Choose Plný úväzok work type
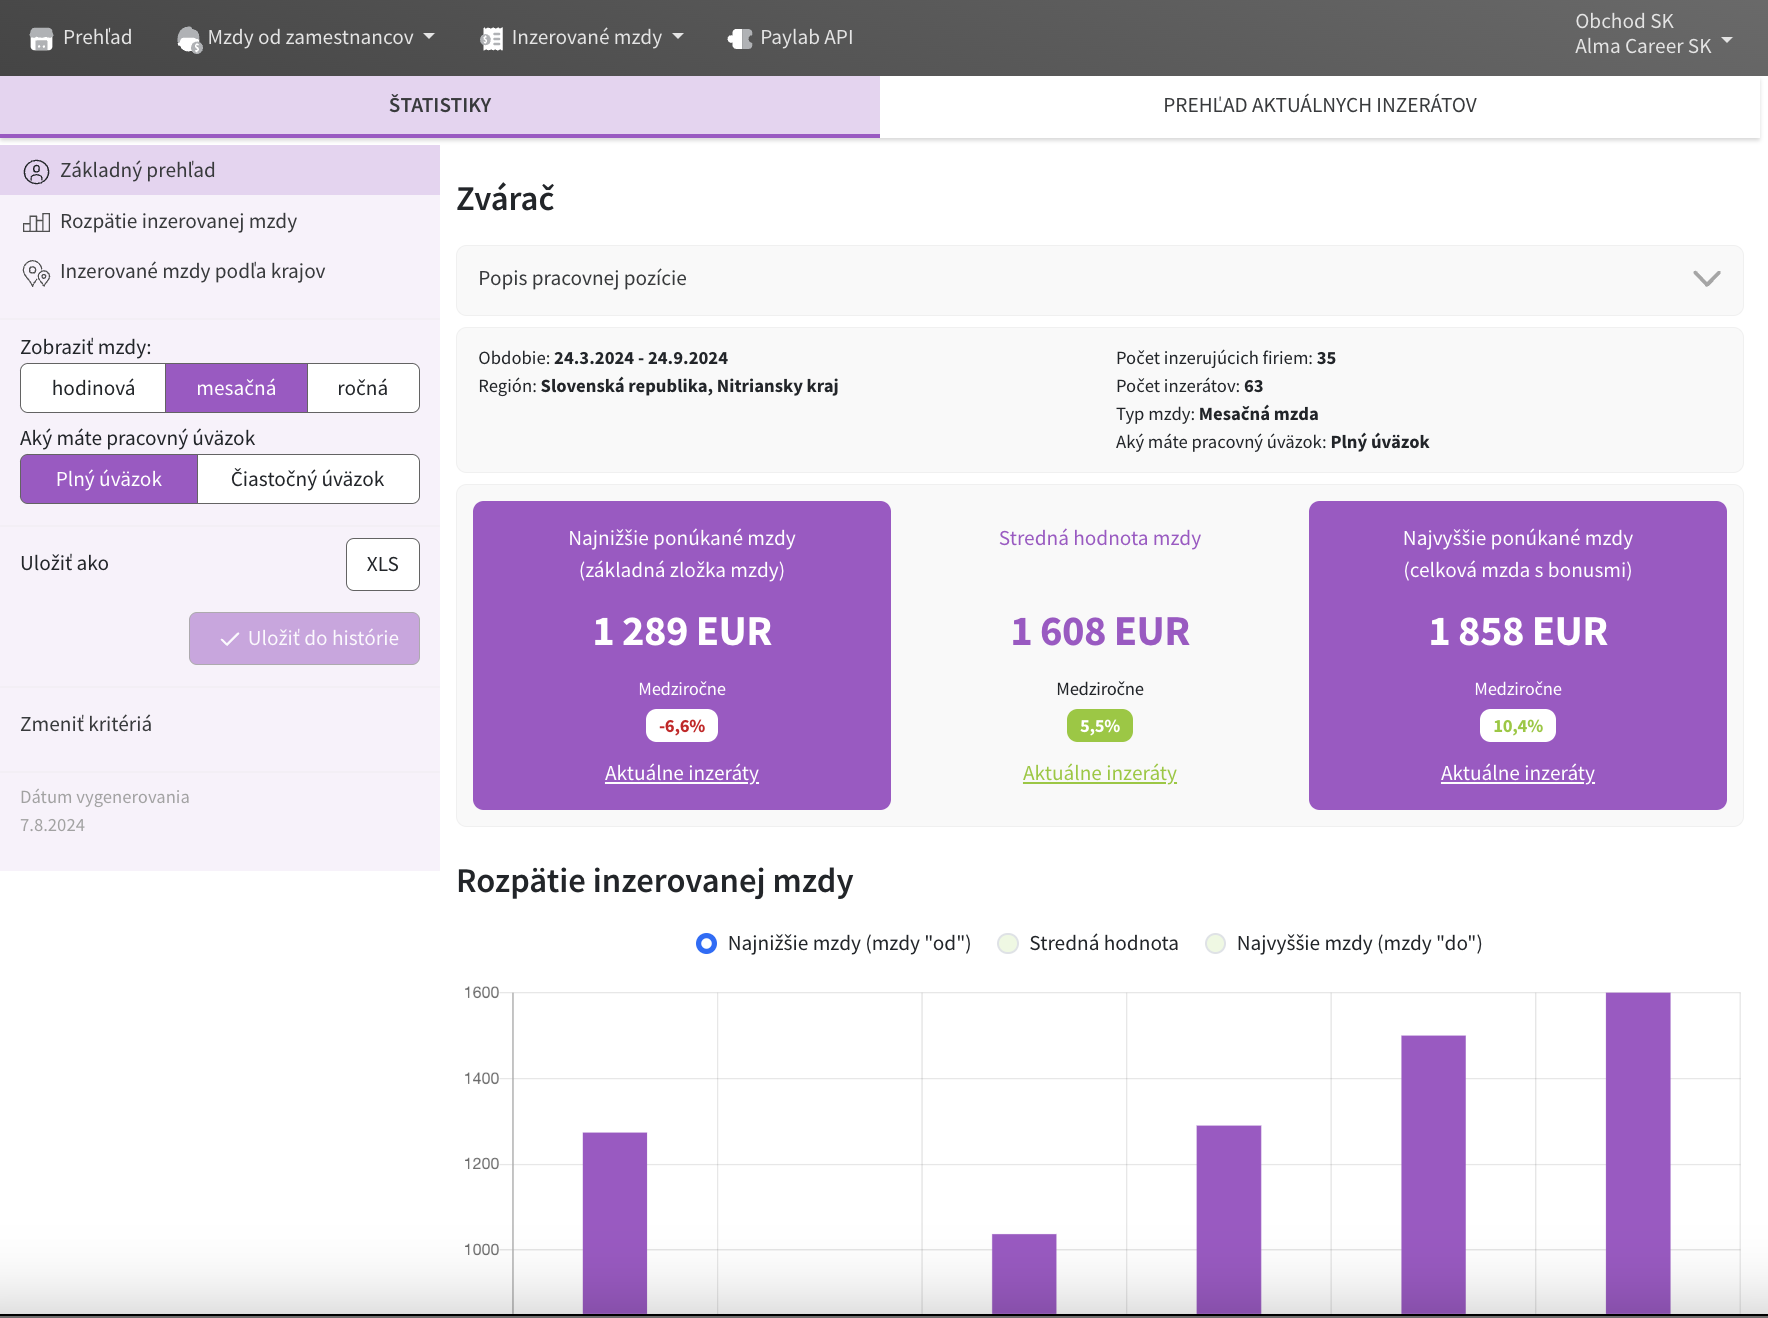Screen dimensions: 1768x1318 click(x=109, y=479)
